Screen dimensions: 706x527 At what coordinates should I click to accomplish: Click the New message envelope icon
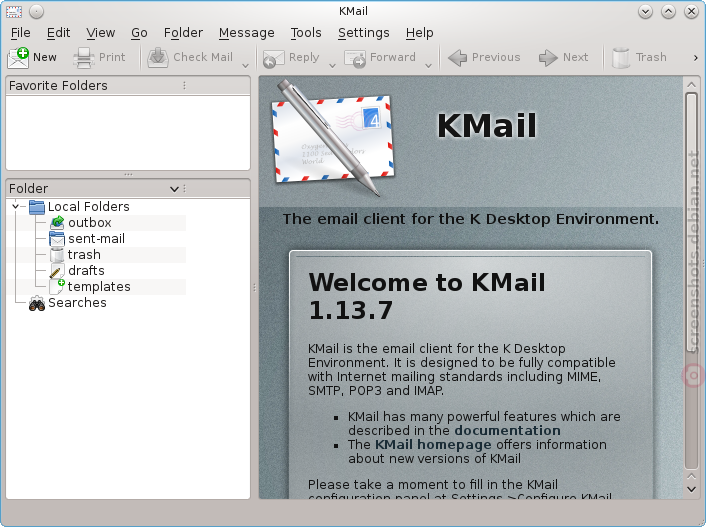(x=18, y=58)
